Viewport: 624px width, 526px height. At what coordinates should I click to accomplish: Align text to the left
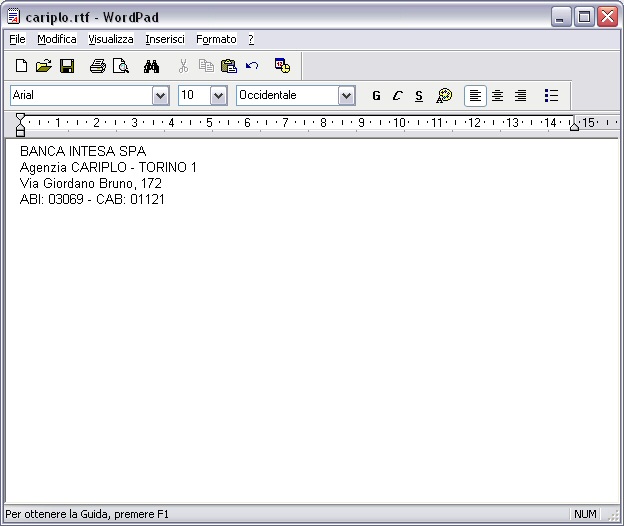pos(475,95)
